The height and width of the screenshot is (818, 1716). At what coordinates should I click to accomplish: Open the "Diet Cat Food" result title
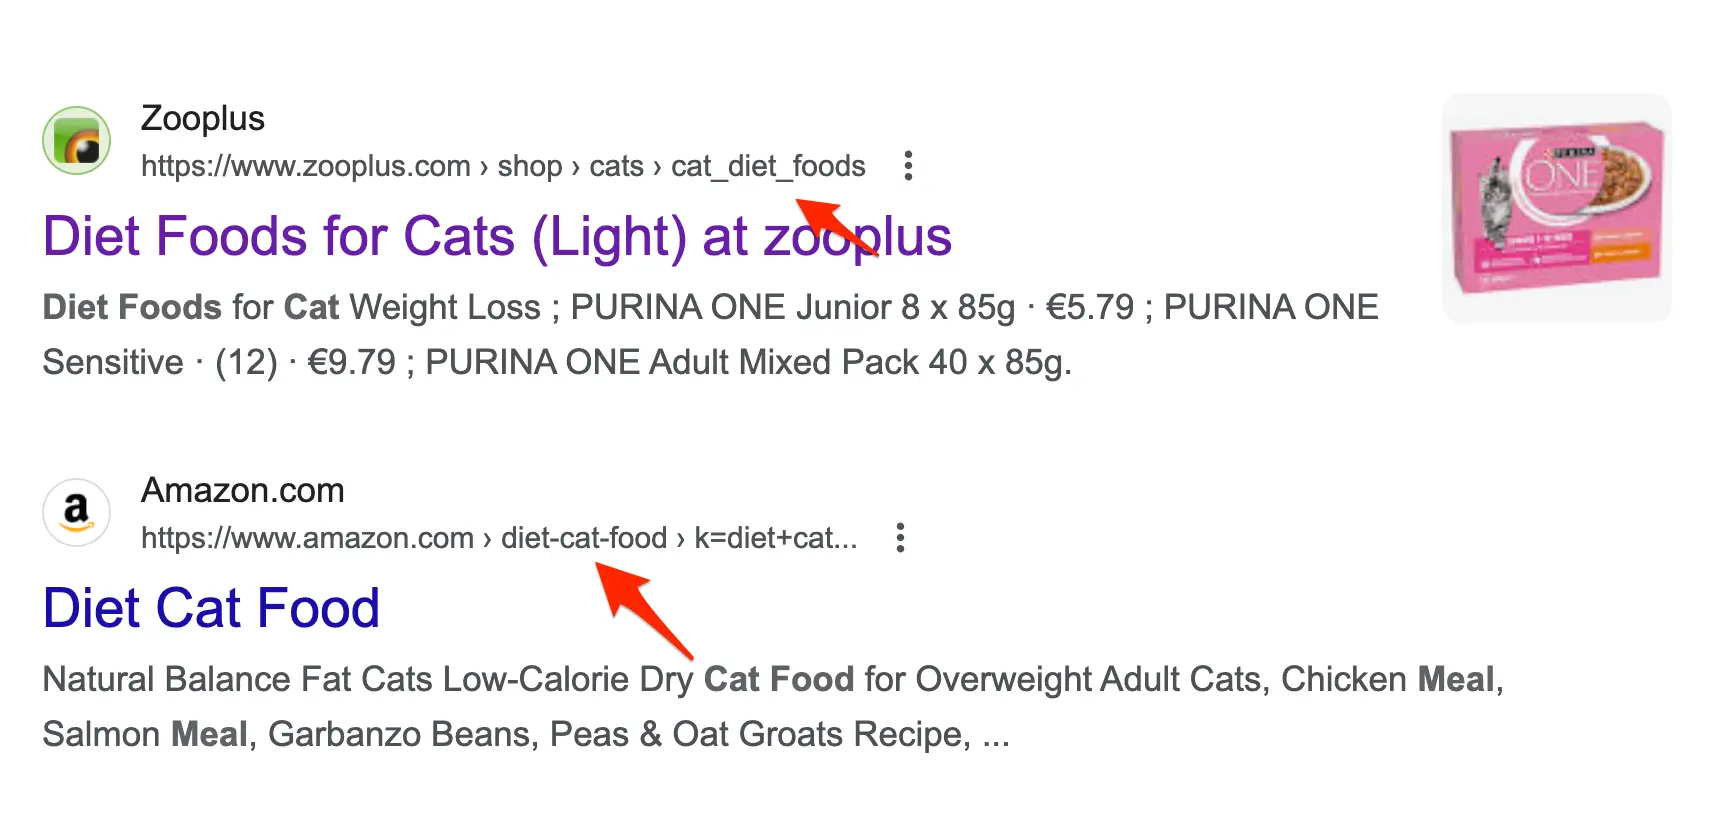[x=211, y=608]
